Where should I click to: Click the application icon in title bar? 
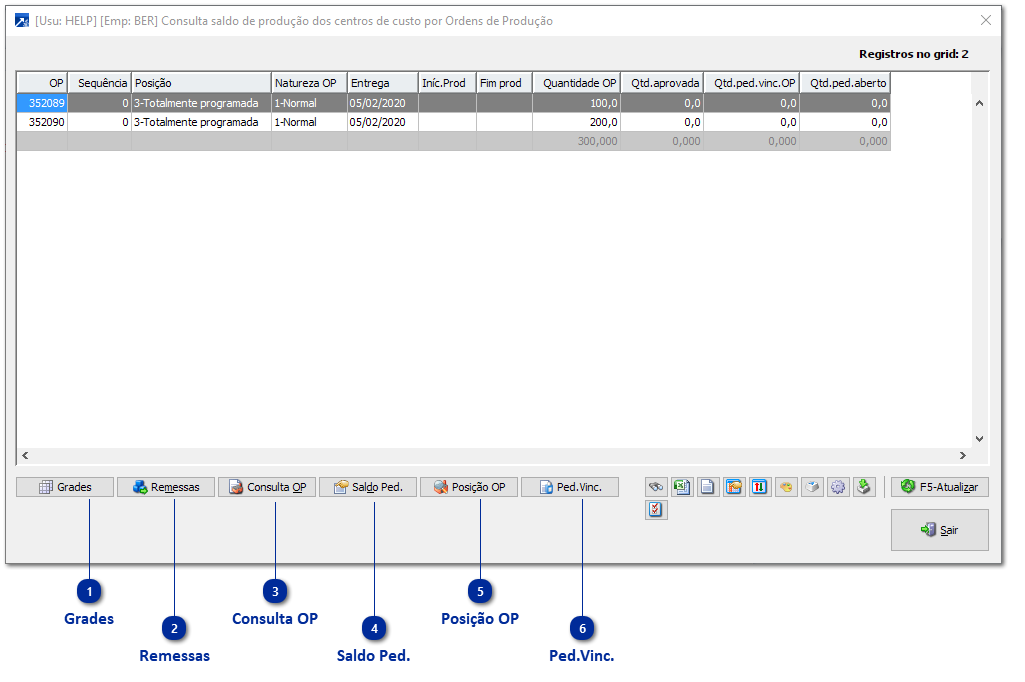click(x=22, y=21)
